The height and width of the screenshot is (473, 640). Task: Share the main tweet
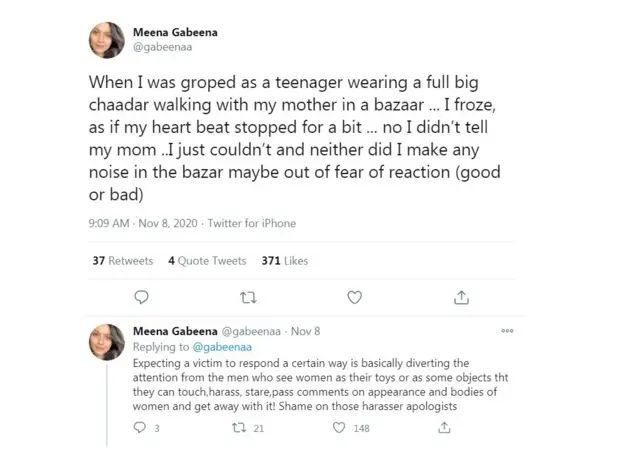(x=461, y=296)
